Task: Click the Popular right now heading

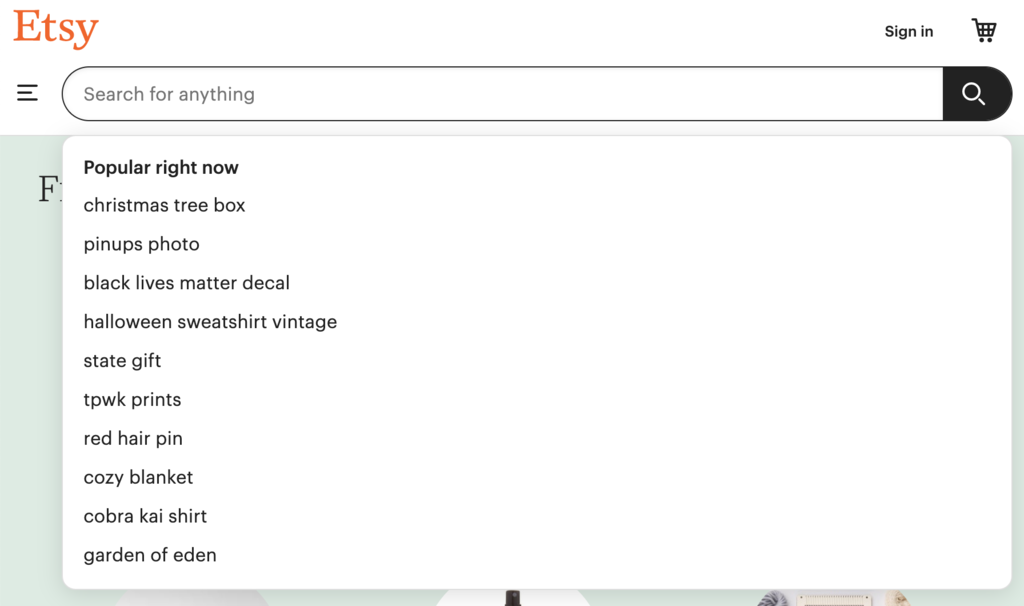Action: 161,167
